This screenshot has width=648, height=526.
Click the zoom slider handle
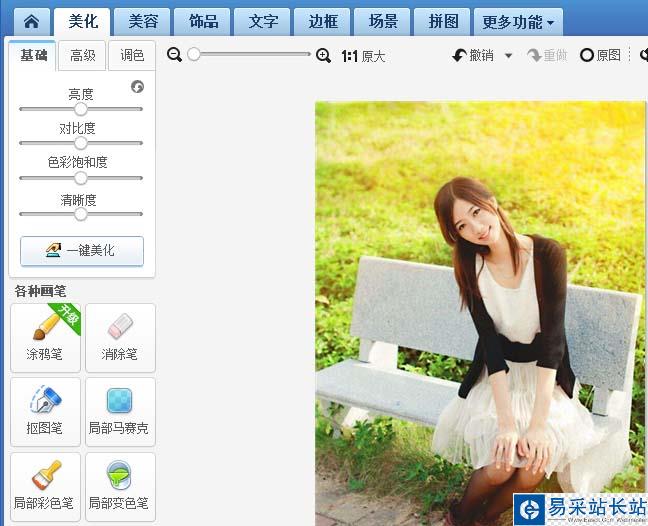[x=193, y=54]
